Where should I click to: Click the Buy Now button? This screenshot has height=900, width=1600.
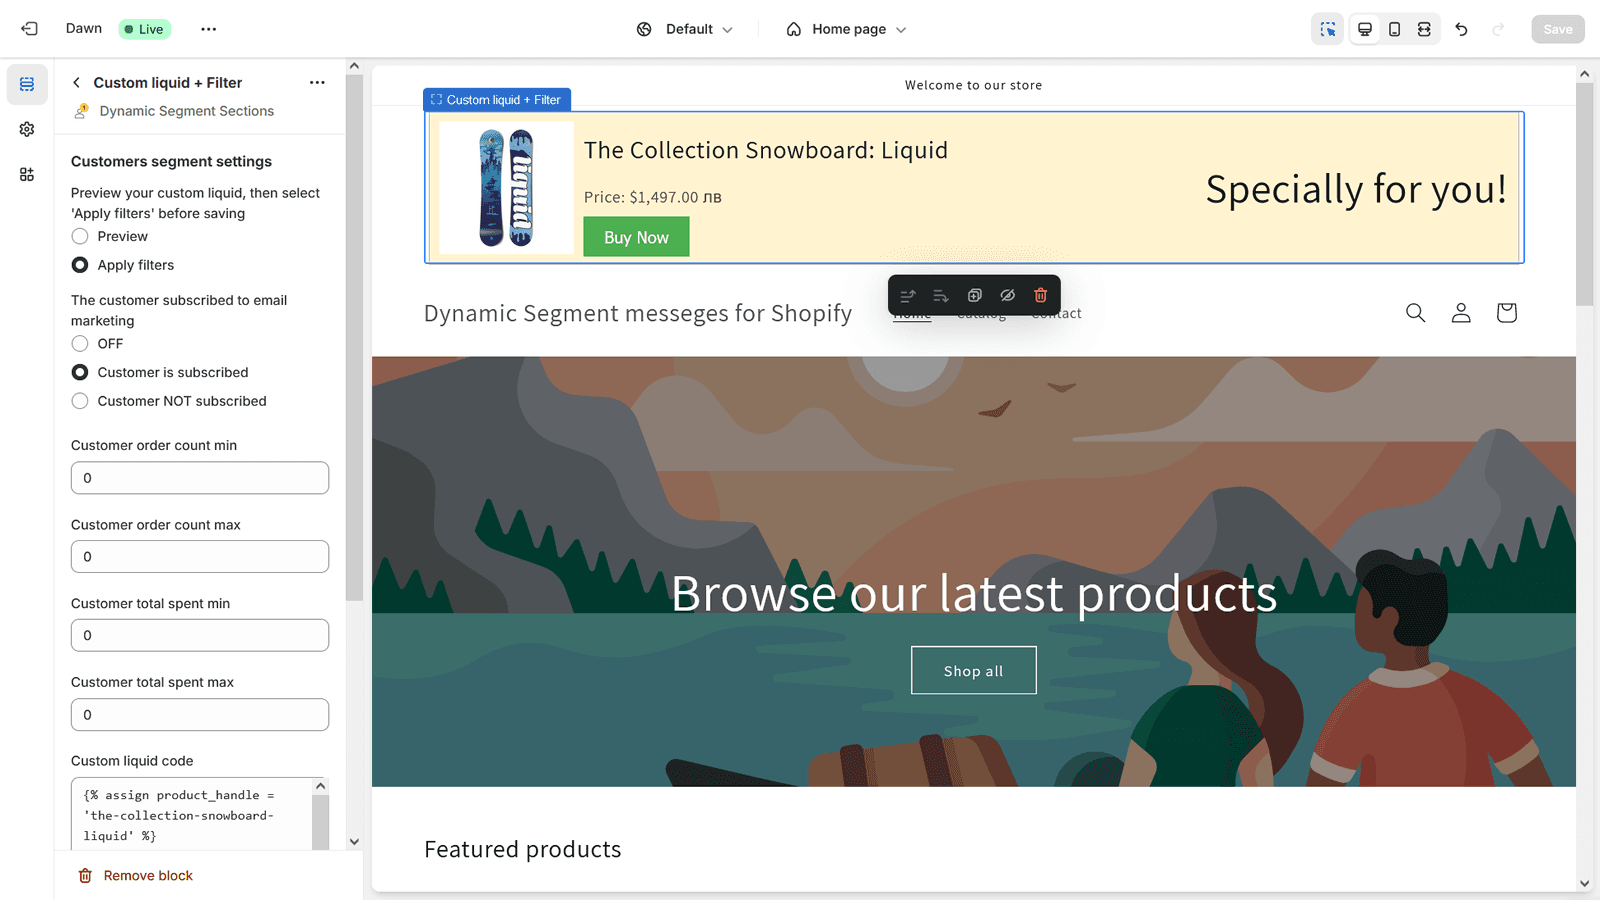pos(636,237)
